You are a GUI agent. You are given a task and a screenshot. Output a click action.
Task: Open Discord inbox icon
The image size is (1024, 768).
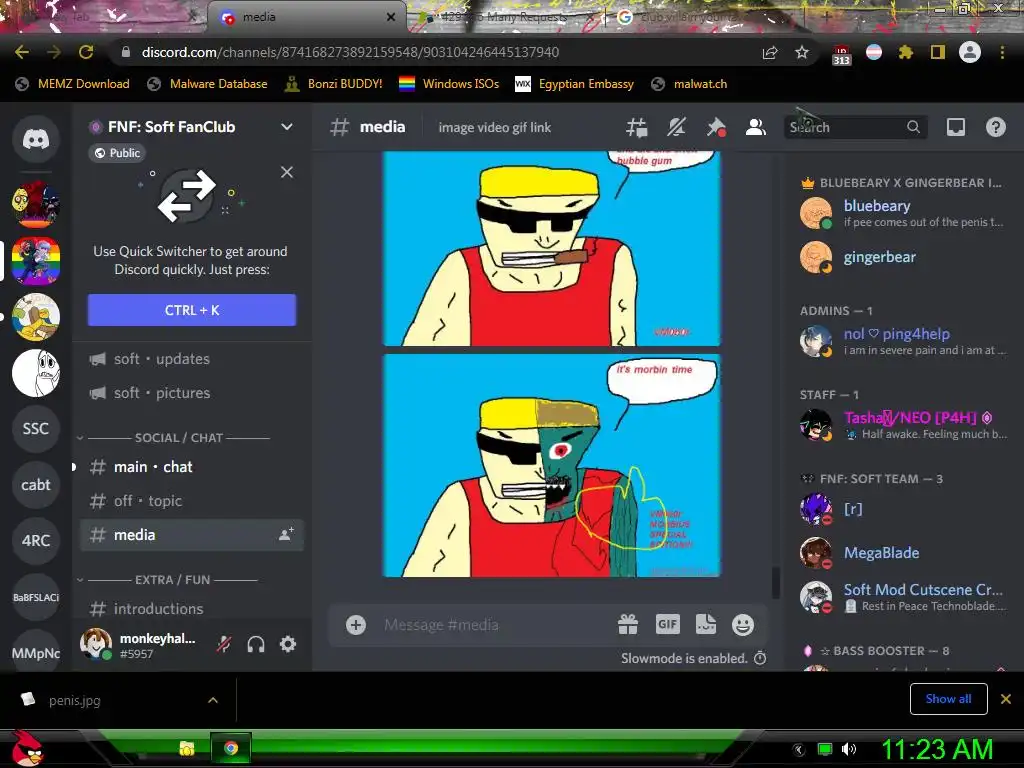pyautogui.click(x=956, y=127)
